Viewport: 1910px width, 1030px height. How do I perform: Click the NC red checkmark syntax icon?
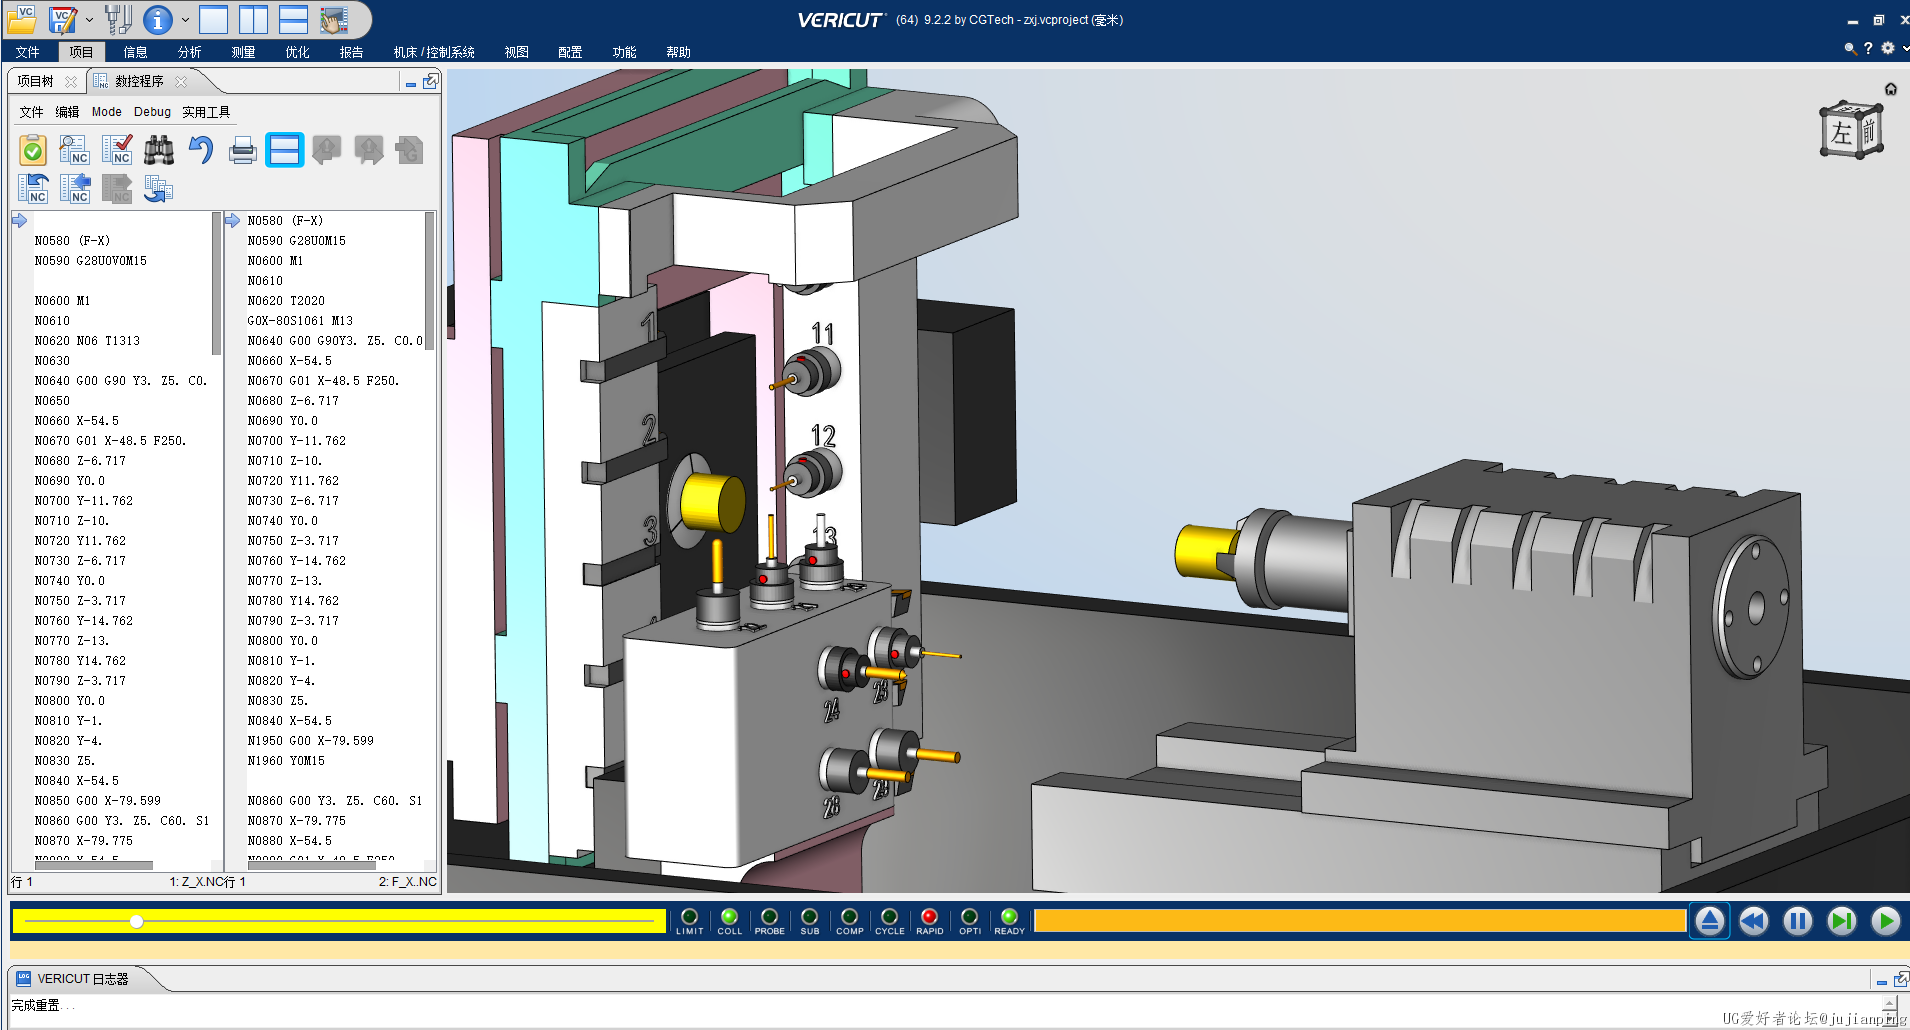[x=117, y=150]
